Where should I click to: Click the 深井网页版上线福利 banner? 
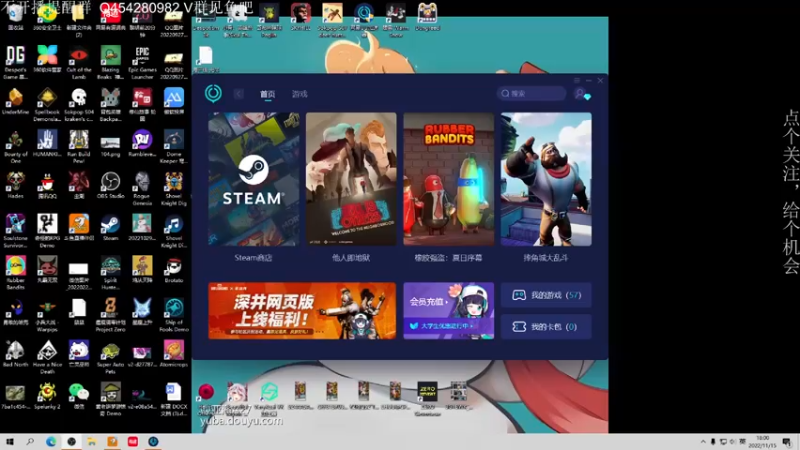tap(302, 311)
